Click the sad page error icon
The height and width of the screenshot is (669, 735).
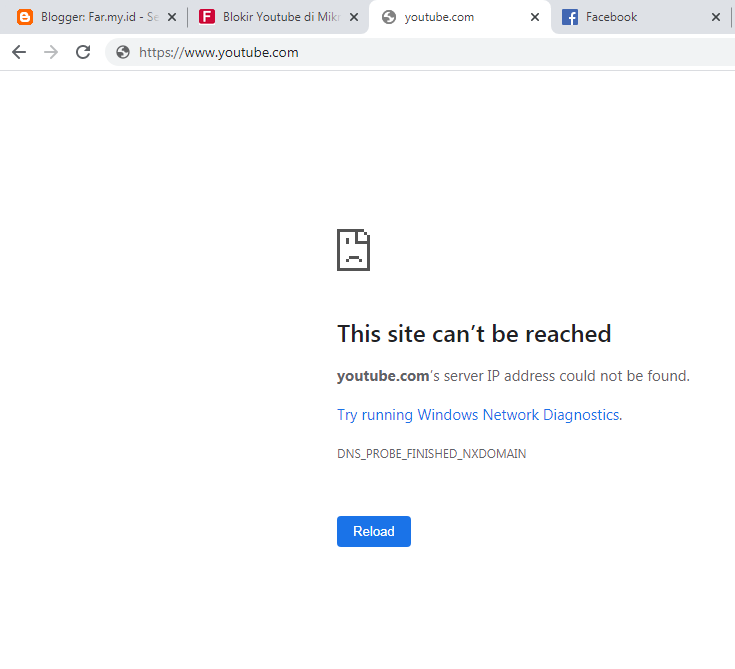click(353, 250)
